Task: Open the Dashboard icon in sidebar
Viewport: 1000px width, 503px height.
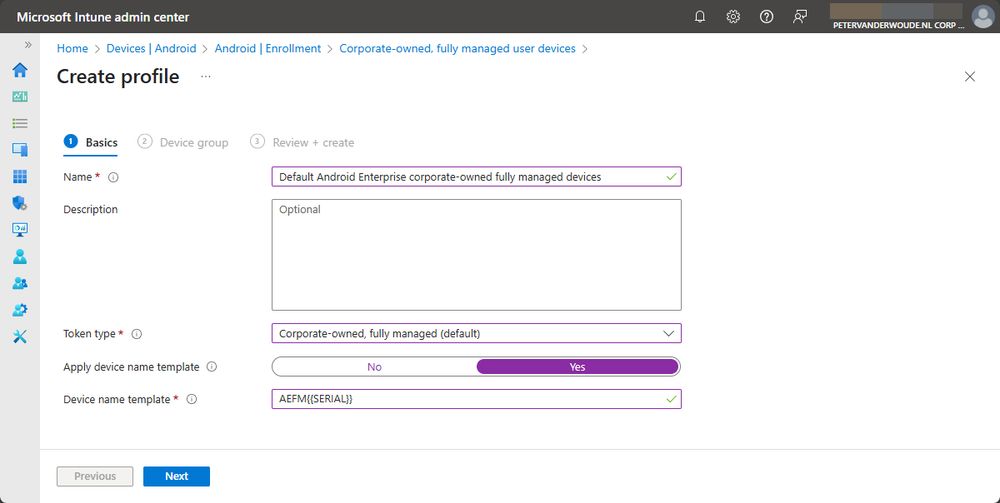Action: tap(20, 97)
